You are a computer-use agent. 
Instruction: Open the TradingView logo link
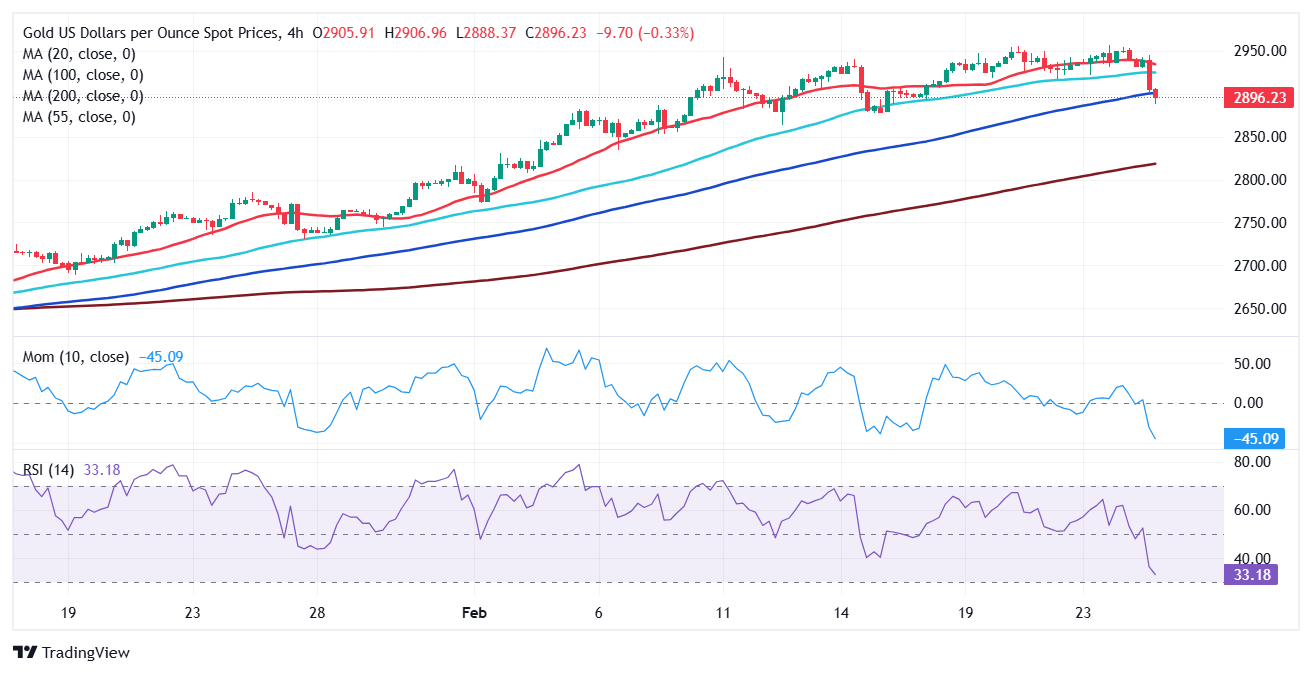(70, 652)
